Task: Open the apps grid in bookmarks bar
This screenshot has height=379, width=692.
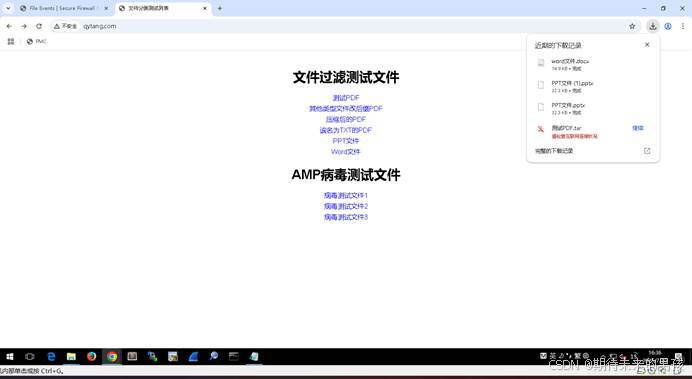Action: tap(11, 41)
